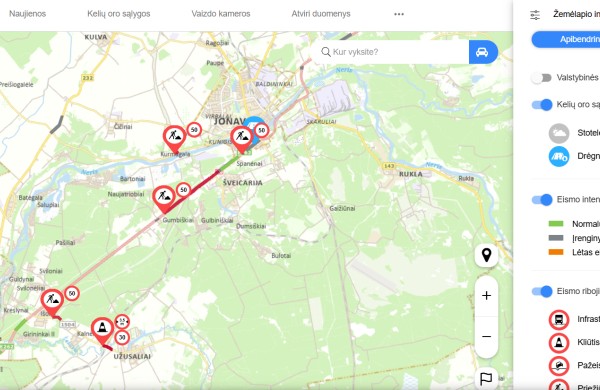Click blue weather station marker at Jonava
The height and width of the screenshot is (390, 600).
253,121
